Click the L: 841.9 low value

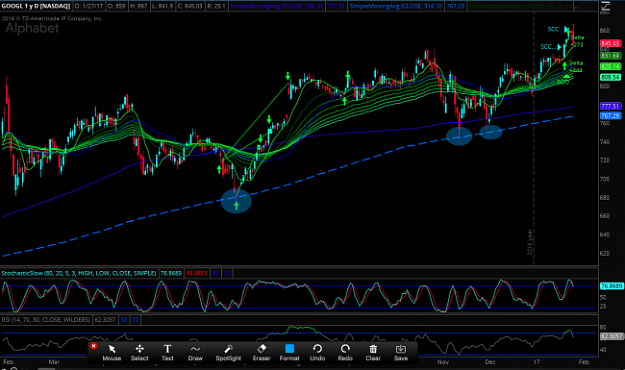coord(163,6)
